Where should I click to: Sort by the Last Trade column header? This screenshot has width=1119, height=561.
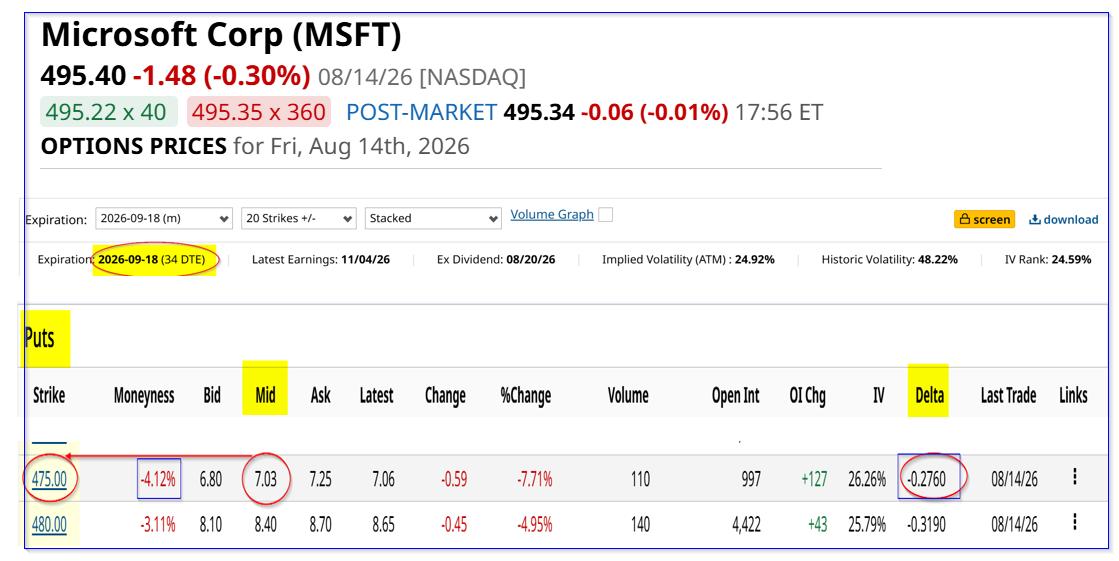[1008, 395]
